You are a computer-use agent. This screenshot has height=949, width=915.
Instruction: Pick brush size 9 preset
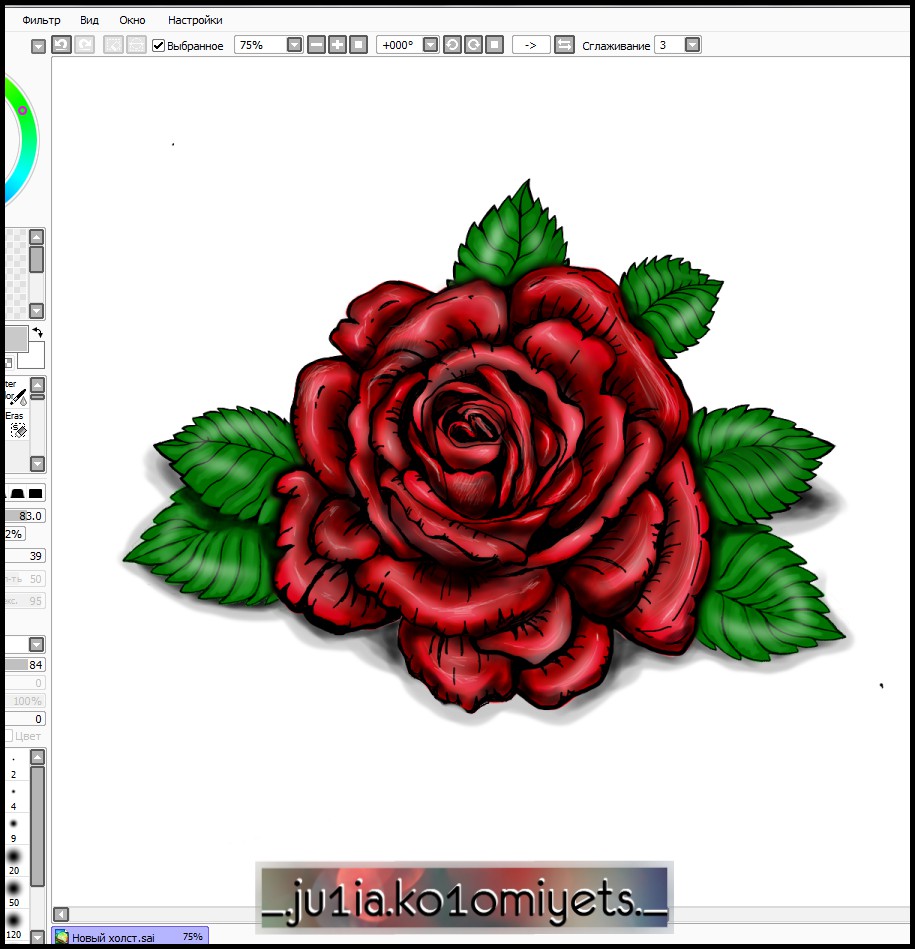point(13,830)
